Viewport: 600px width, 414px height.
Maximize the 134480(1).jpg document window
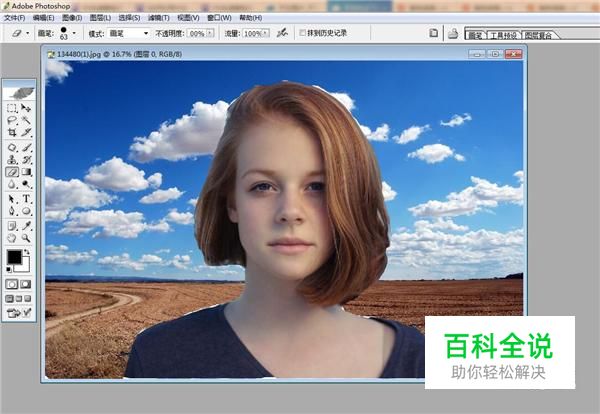click(x=495, y=54)
